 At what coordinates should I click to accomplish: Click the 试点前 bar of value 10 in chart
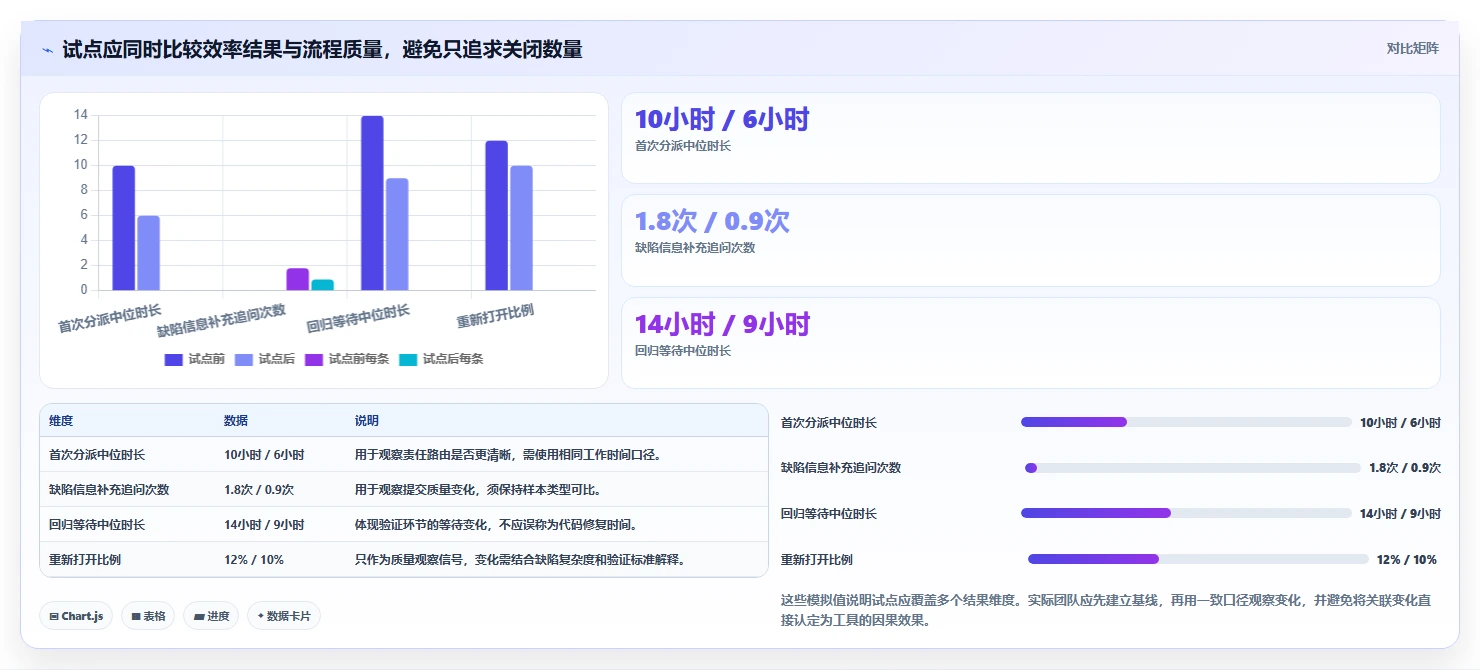[124, 228]
